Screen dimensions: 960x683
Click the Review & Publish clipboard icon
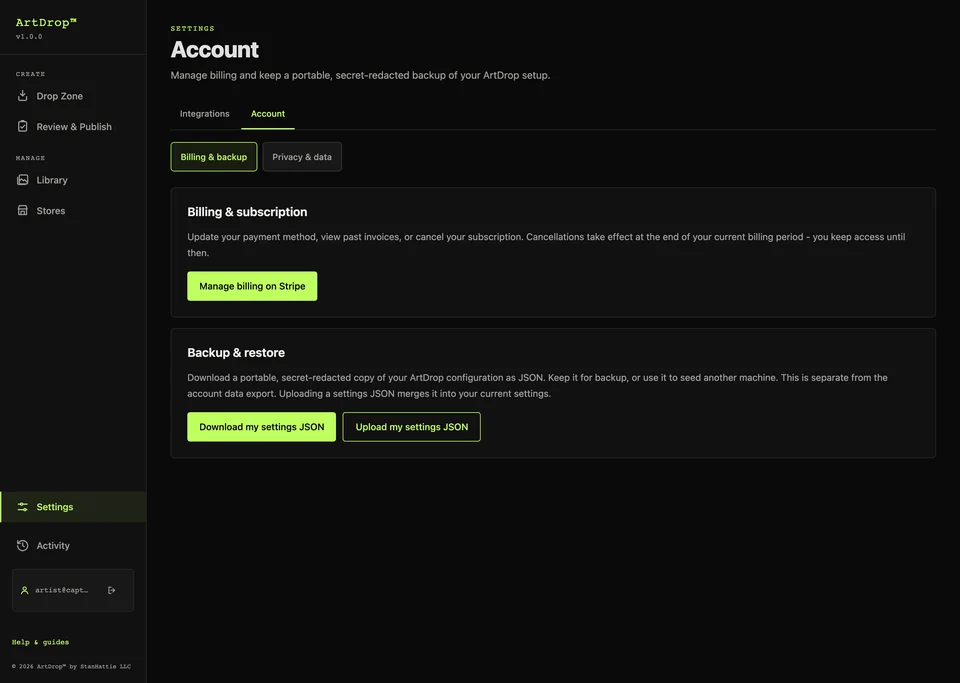pos(23,126)
